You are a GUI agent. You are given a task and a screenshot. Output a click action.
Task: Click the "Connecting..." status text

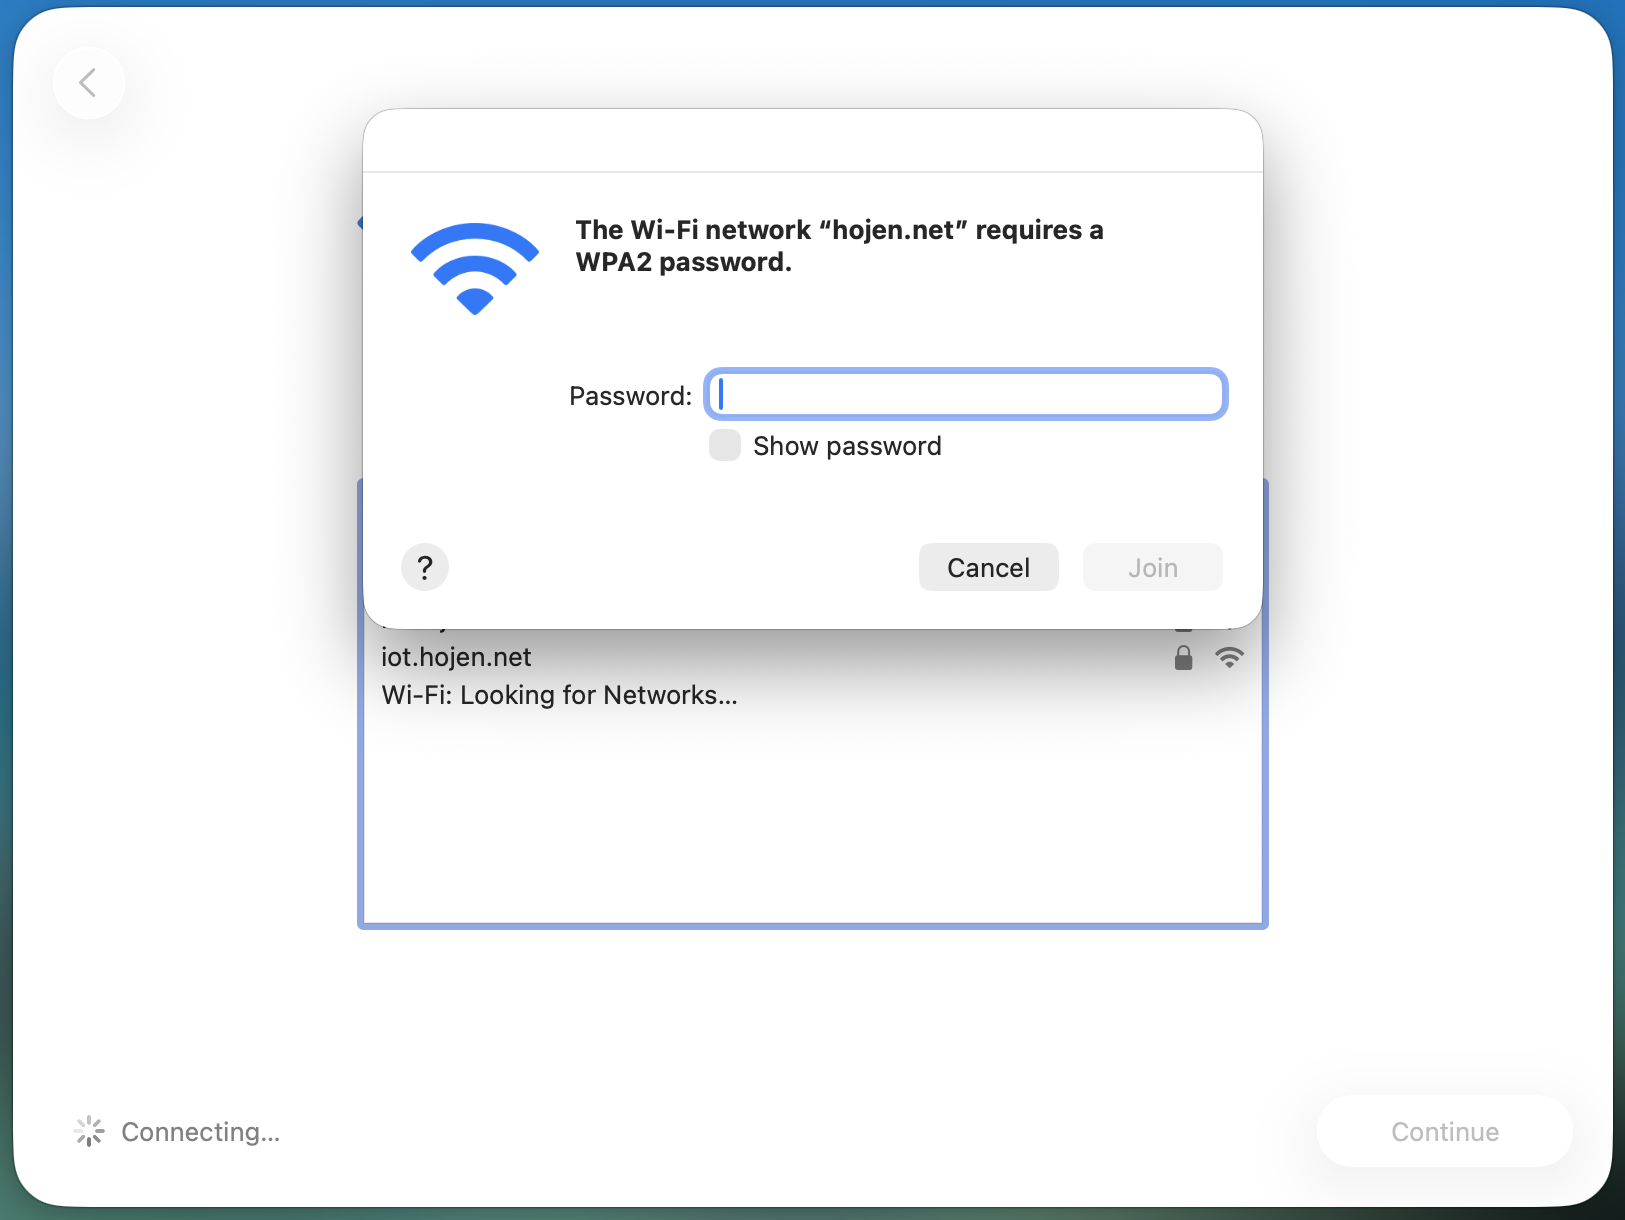coord(201,1132)
